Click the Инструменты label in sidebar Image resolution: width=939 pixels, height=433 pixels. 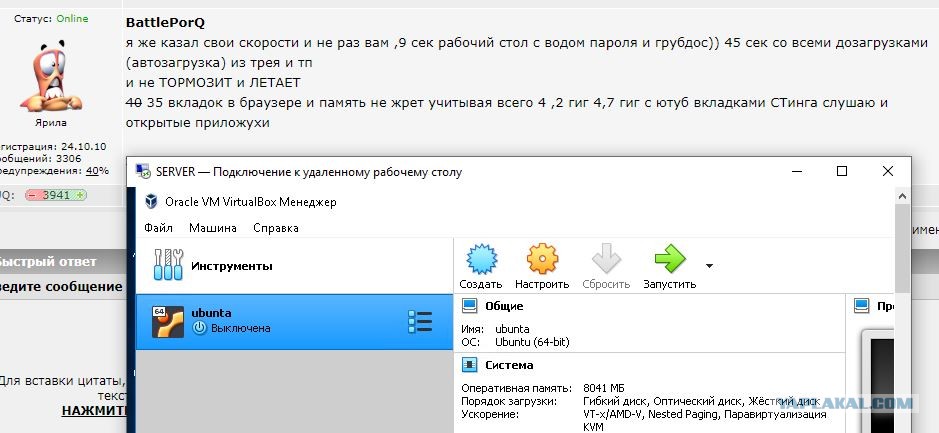pos(232,265)
